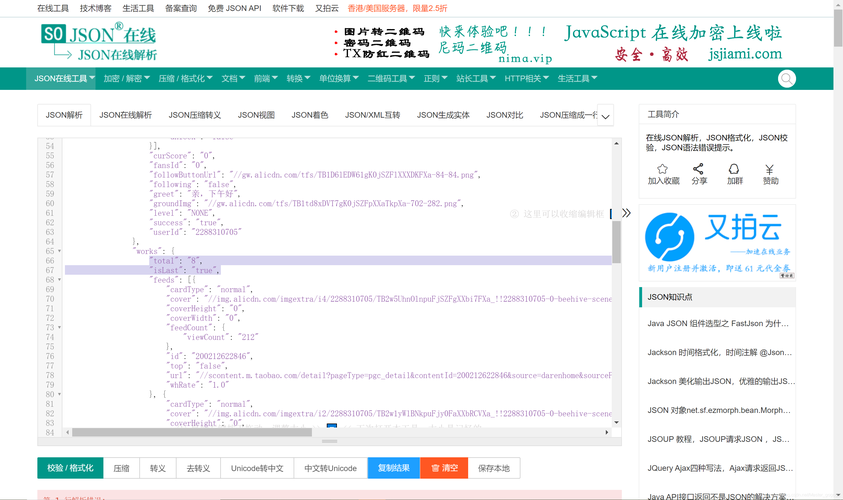Switch to the JSON视图 tab
Image resolution: width=843 pixels, height=500 pixels.
(x=256, y=115)
